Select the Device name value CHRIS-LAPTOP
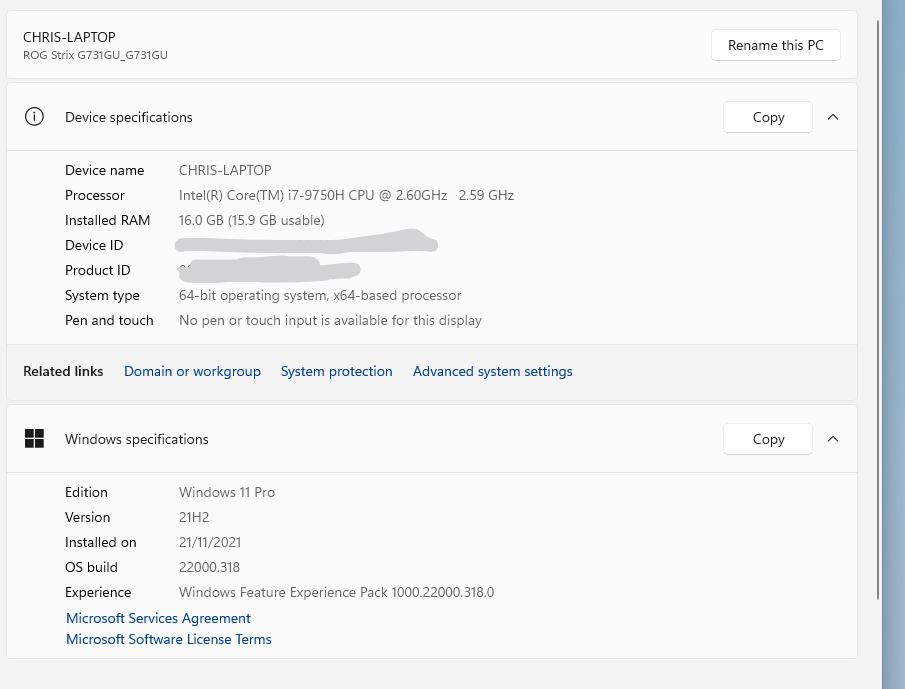The width and height of the screenshot is (905, 689). click(225, 170)
